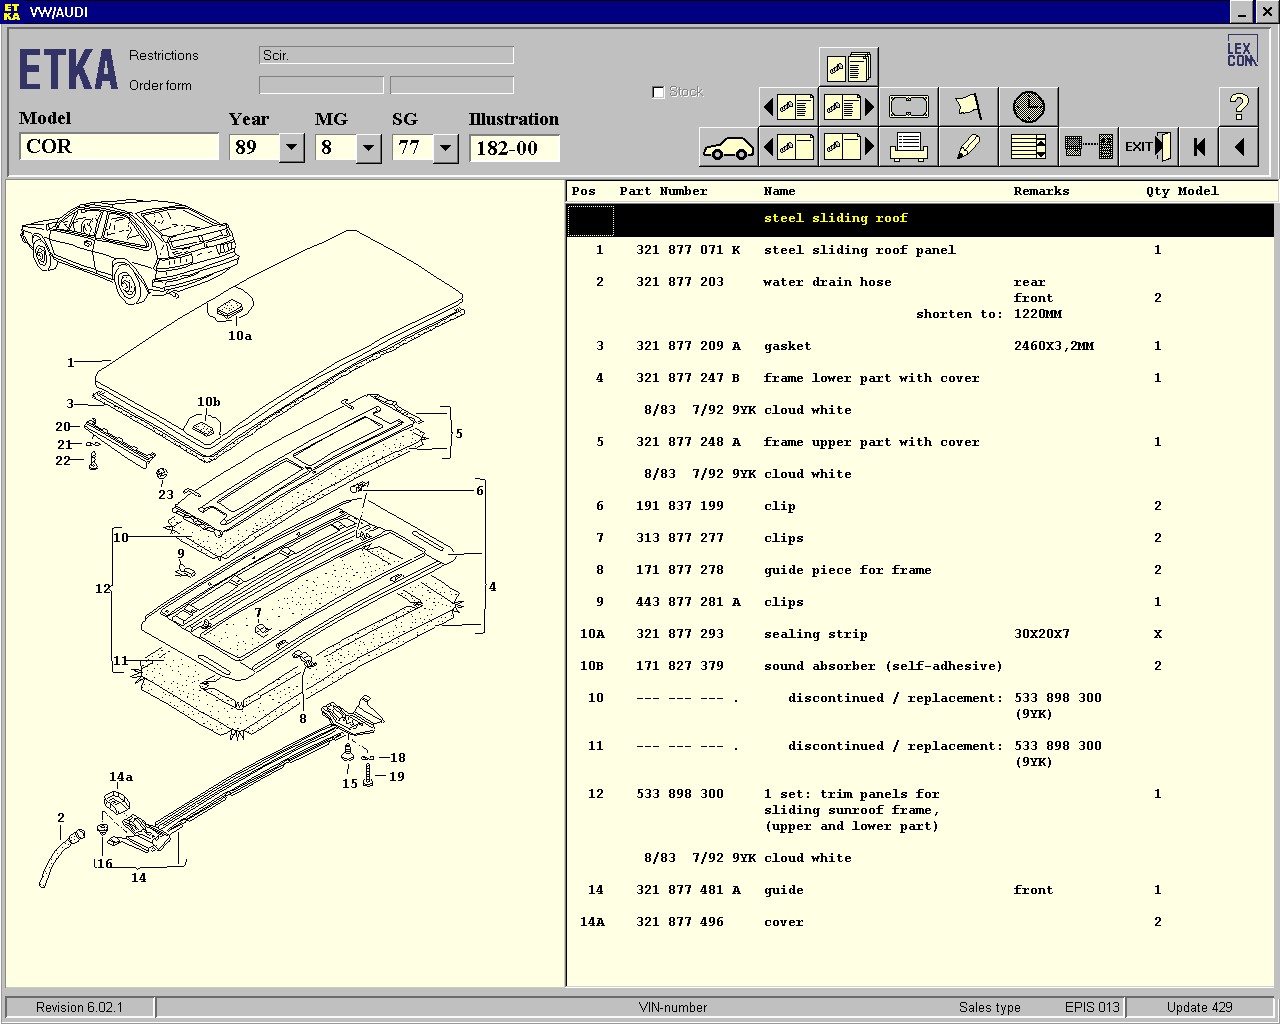
Task: Click the clock icon button
Action: coord(1028,106)
